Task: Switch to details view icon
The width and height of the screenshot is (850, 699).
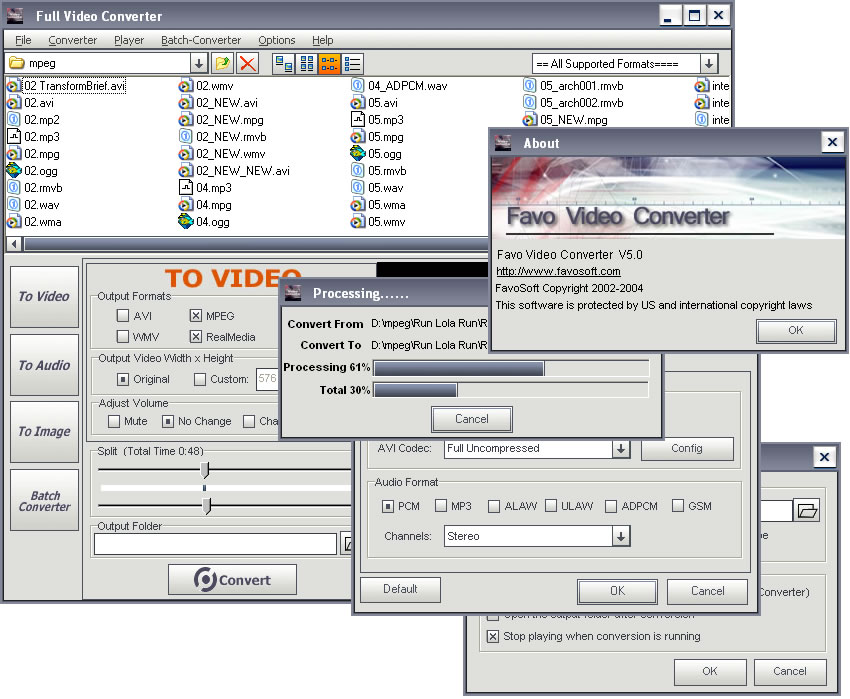Action: click(x=352, y=63)
